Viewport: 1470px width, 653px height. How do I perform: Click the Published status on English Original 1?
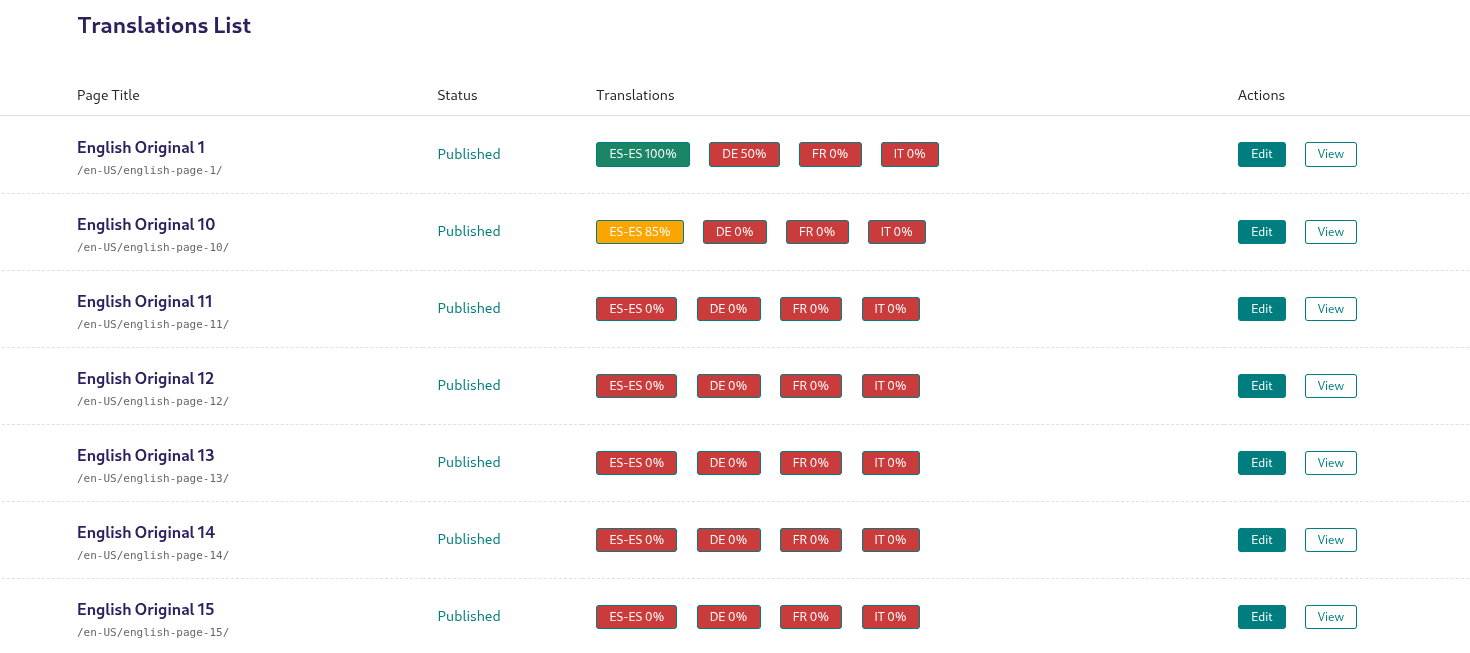pyautogui.click(x=468, y=154)
